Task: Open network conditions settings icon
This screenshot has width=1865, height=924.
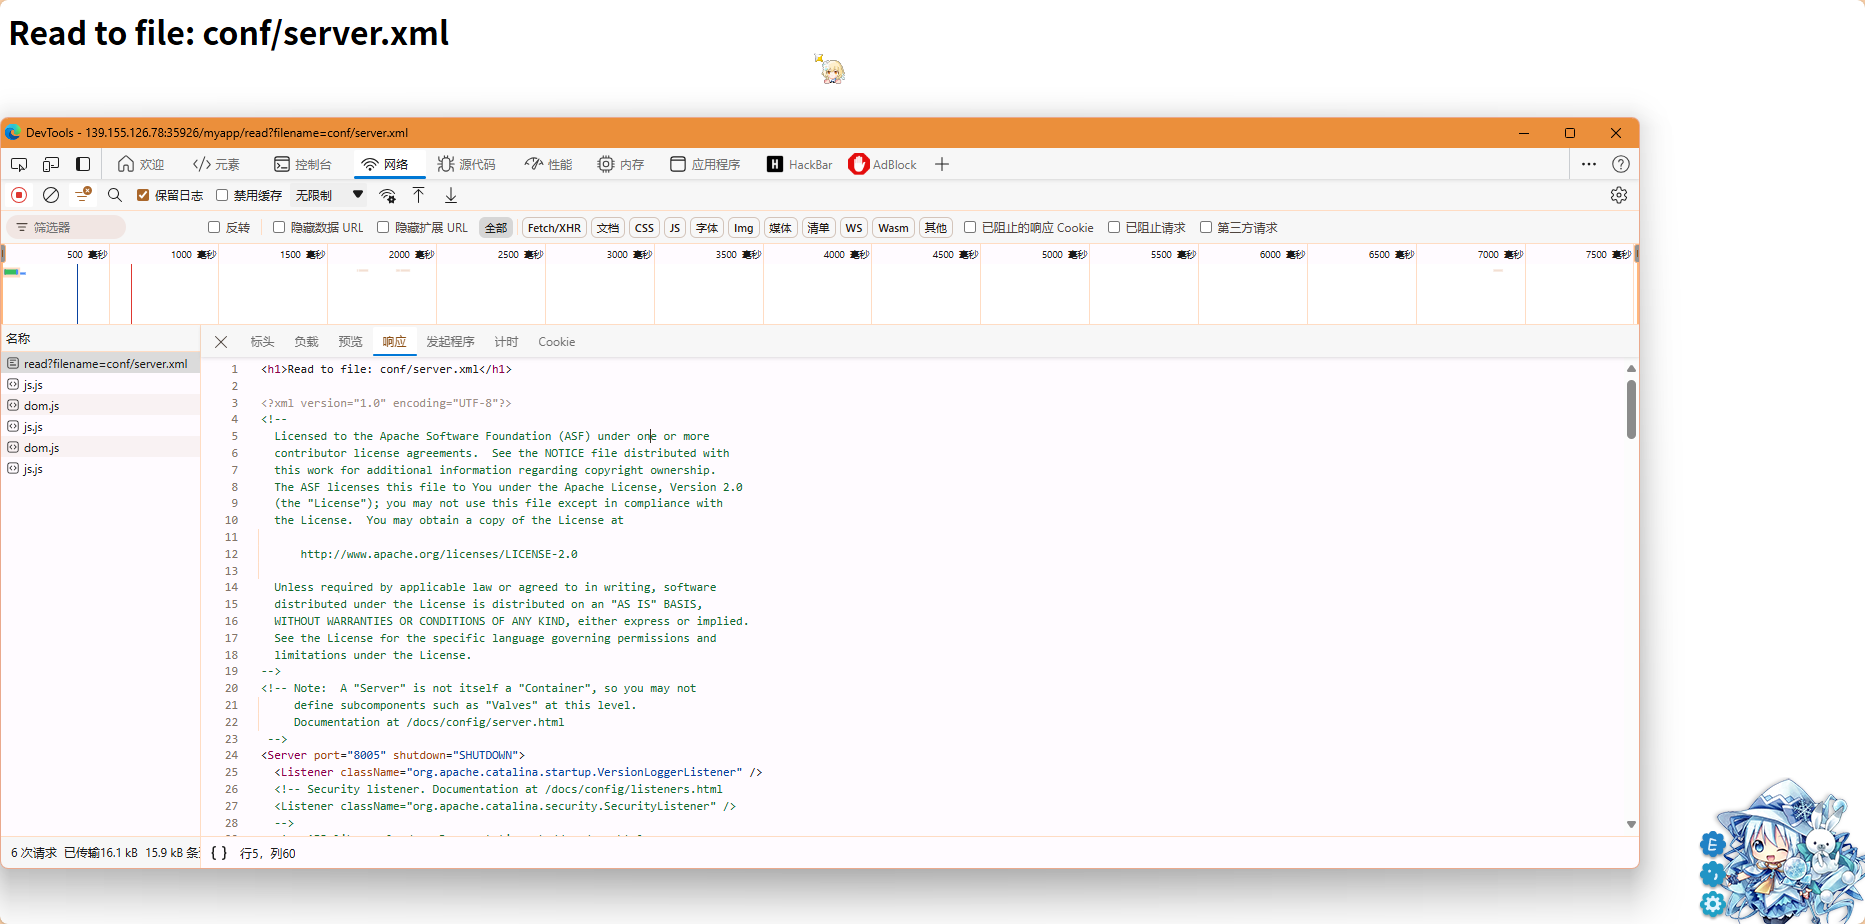Action: pyautogui.click(x=388, y=195)
